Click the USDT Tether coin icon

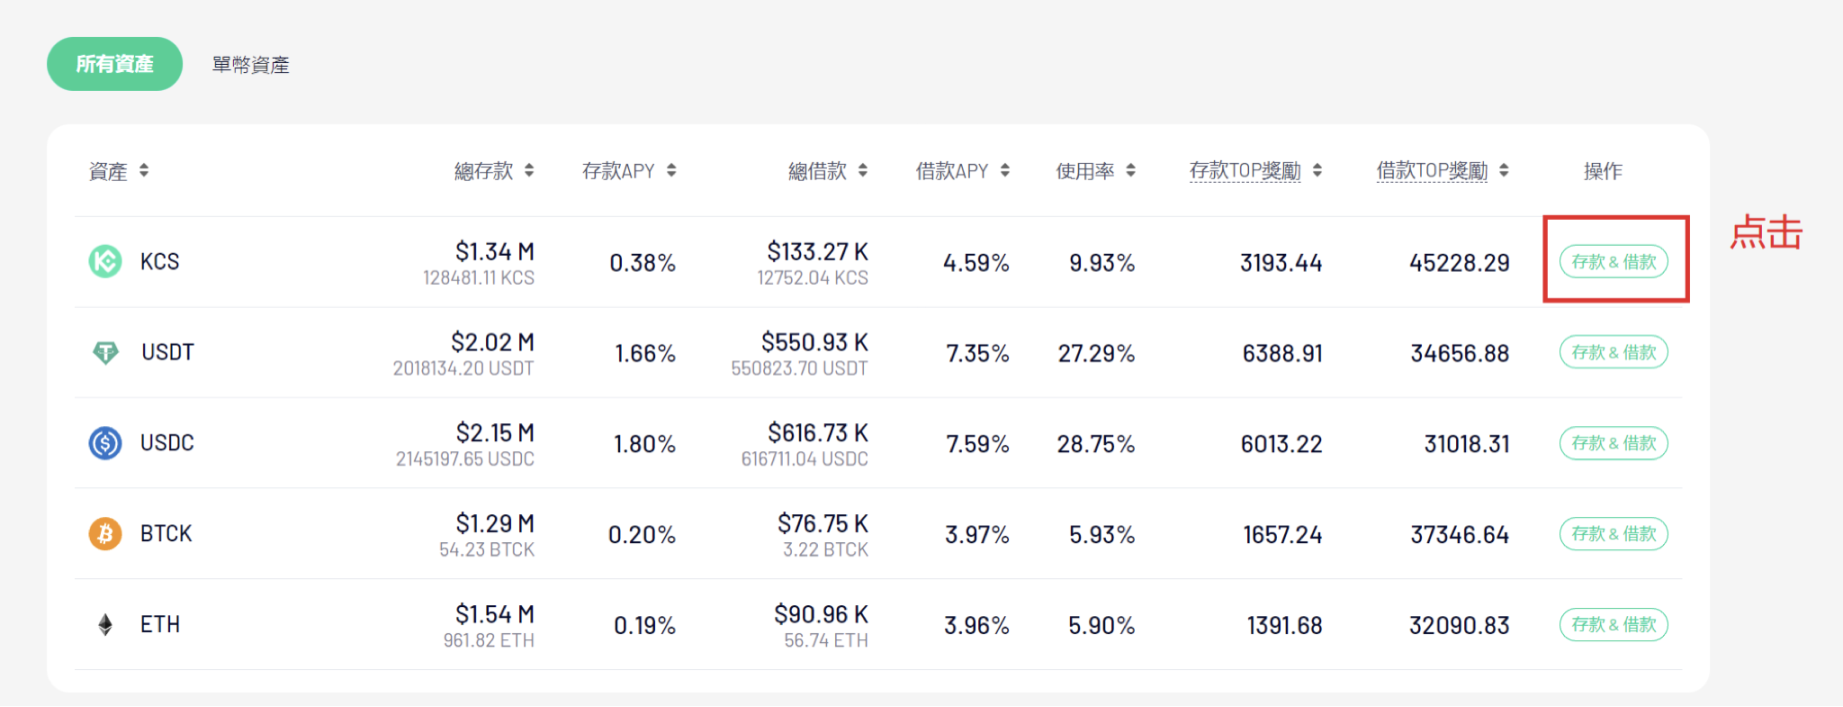pos(105,352)
